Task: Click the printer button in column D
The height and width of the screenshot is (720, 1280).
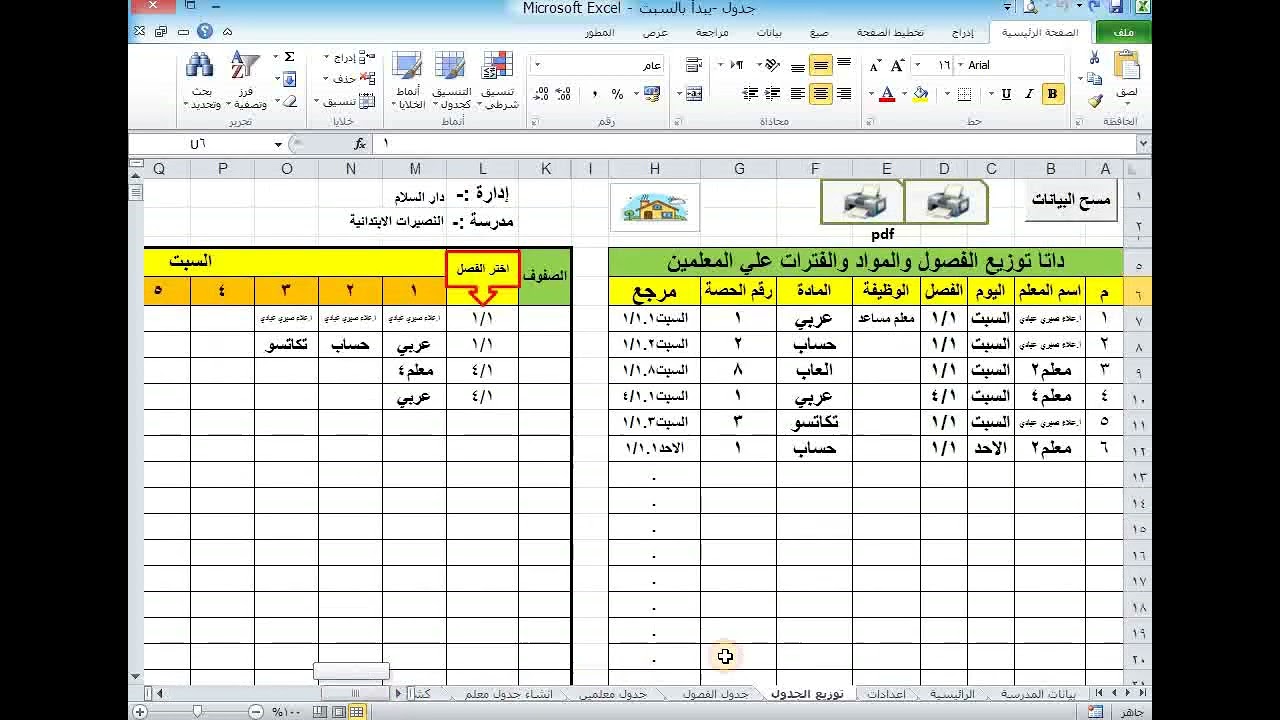Action: pos(945,202)
